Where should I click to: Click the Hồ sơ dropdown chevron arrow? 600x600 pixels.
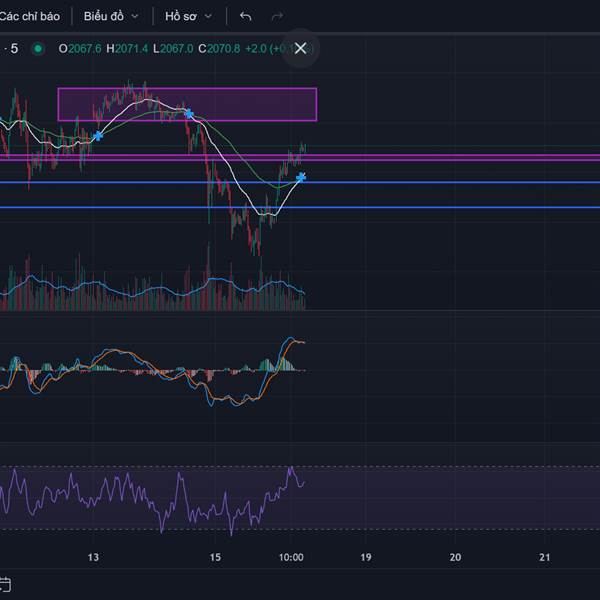click(x=208, y=16)
